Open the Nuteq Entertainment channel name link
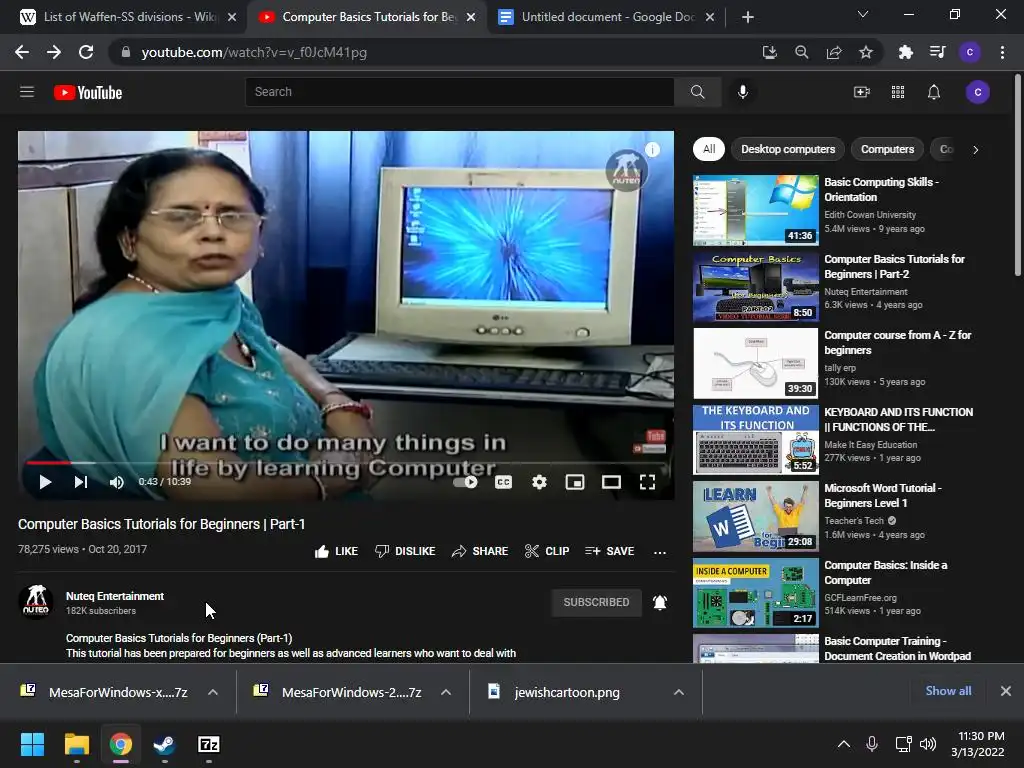The height and width of the screenshot is (768, 1024). coord(115,596)
